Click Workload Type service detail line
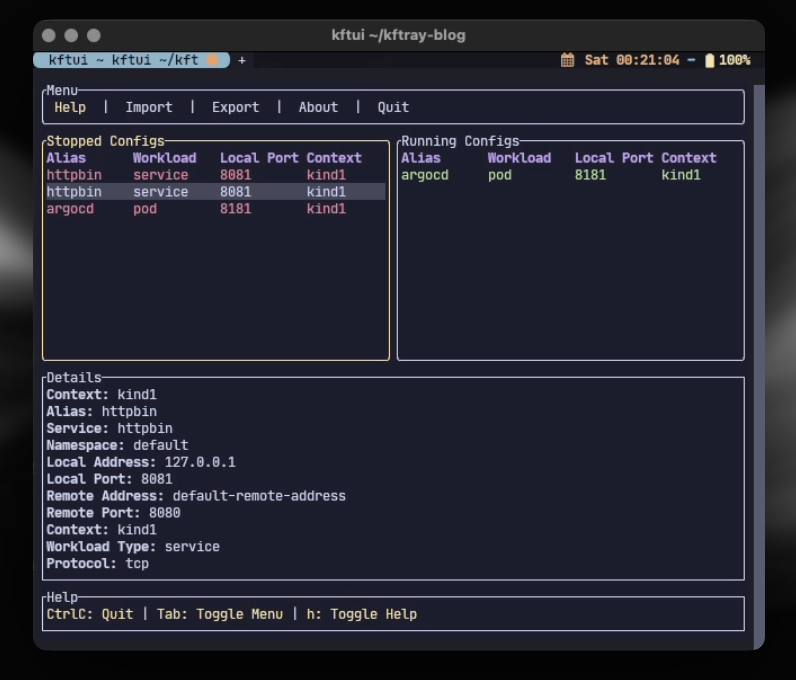This screenshot has height=680, width=796. 133,547
